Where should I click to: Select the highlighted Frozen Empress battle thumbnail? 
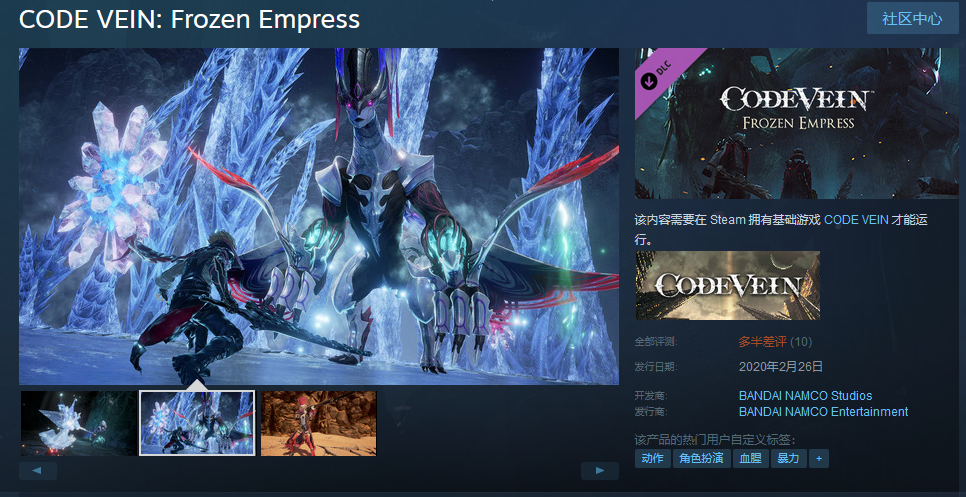pyautogui.click(x=198, y=423)
